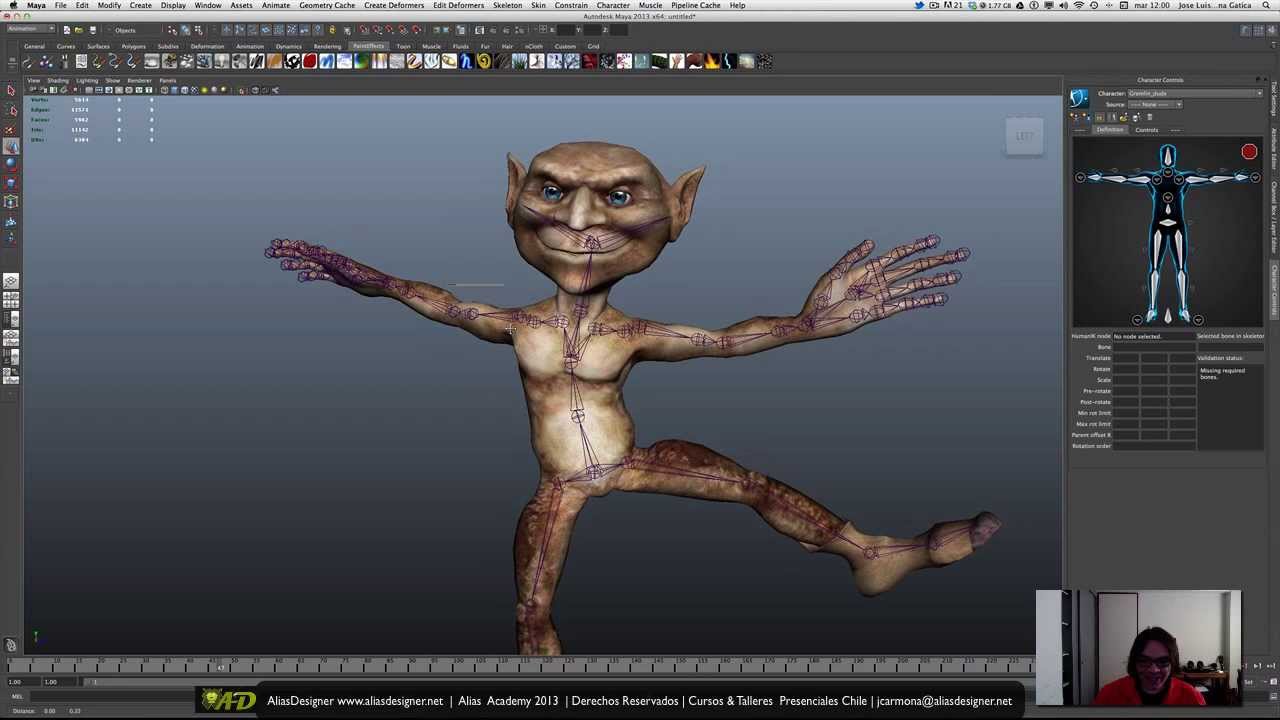Open the Pipeline Cache menu
Viewport: 1280px width, 720px height.
(x=696, y=5)
